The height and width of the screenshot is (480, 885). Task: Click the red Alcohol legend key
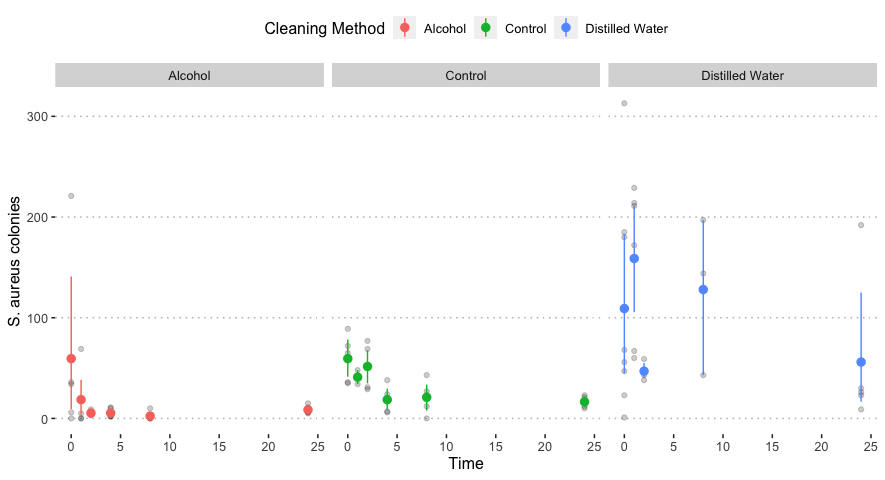(x=405, y=29)
